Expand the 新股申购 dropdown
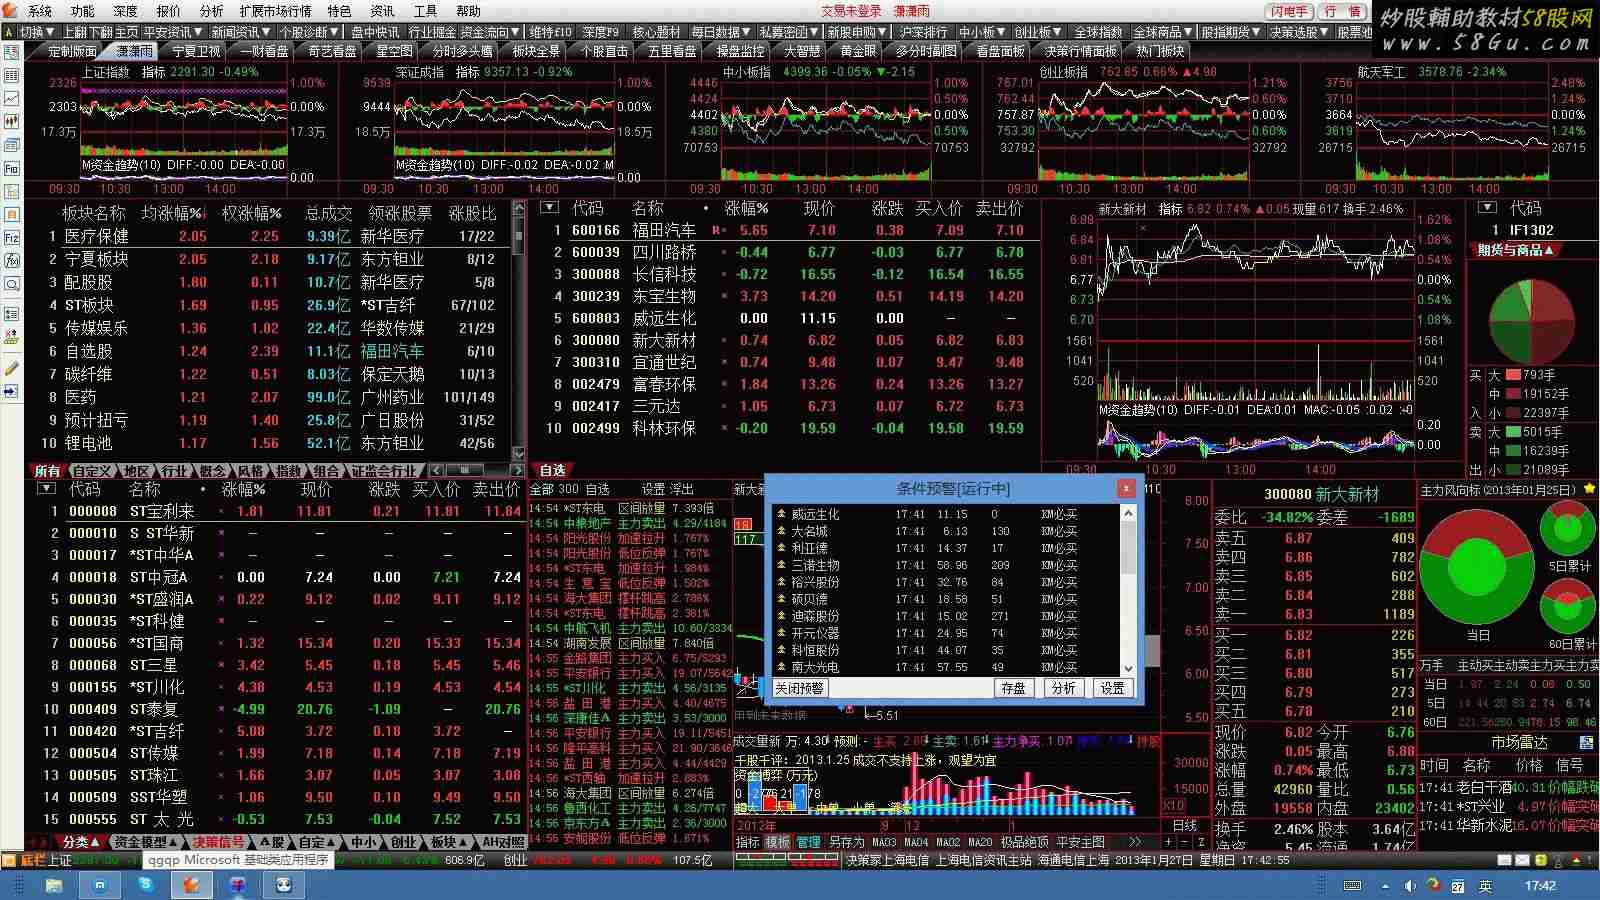1600x900 pixels. 857,32
